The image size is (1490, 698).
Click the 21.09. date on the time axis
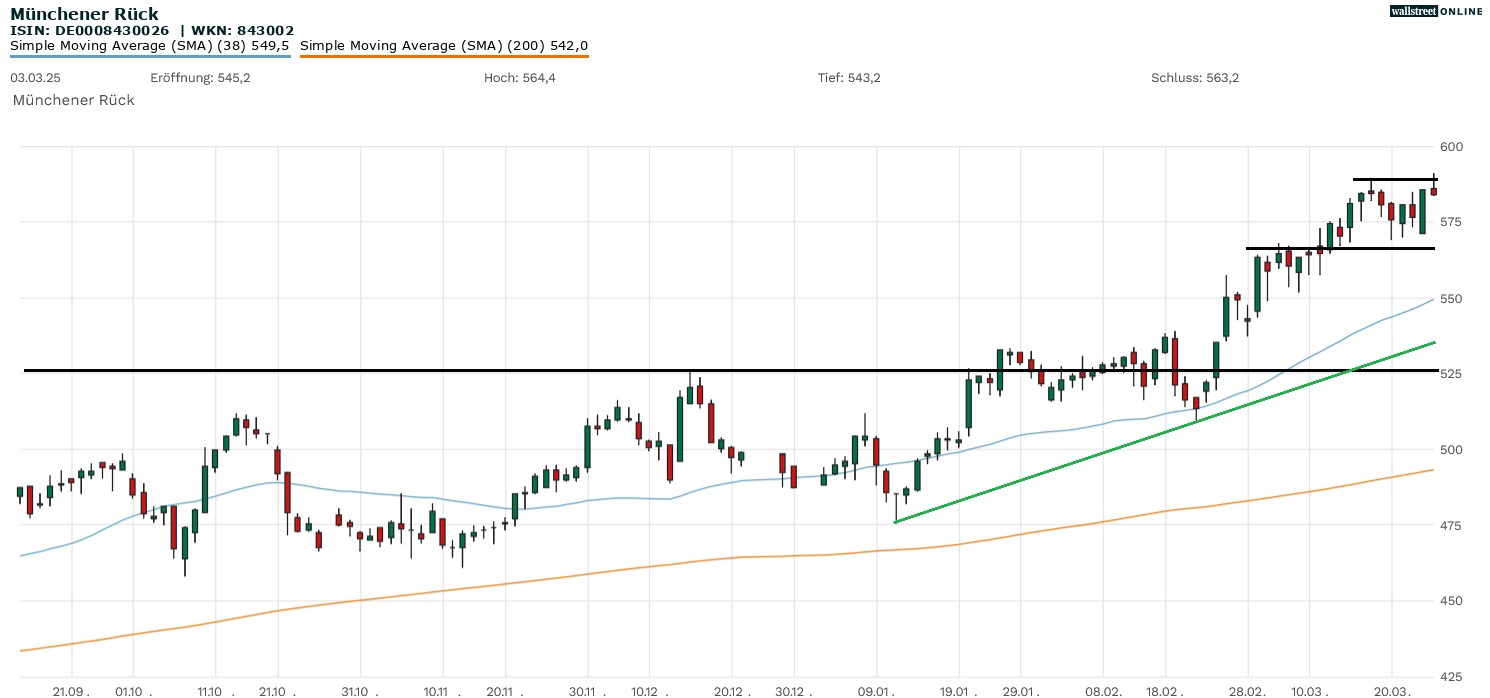[71, 691]
